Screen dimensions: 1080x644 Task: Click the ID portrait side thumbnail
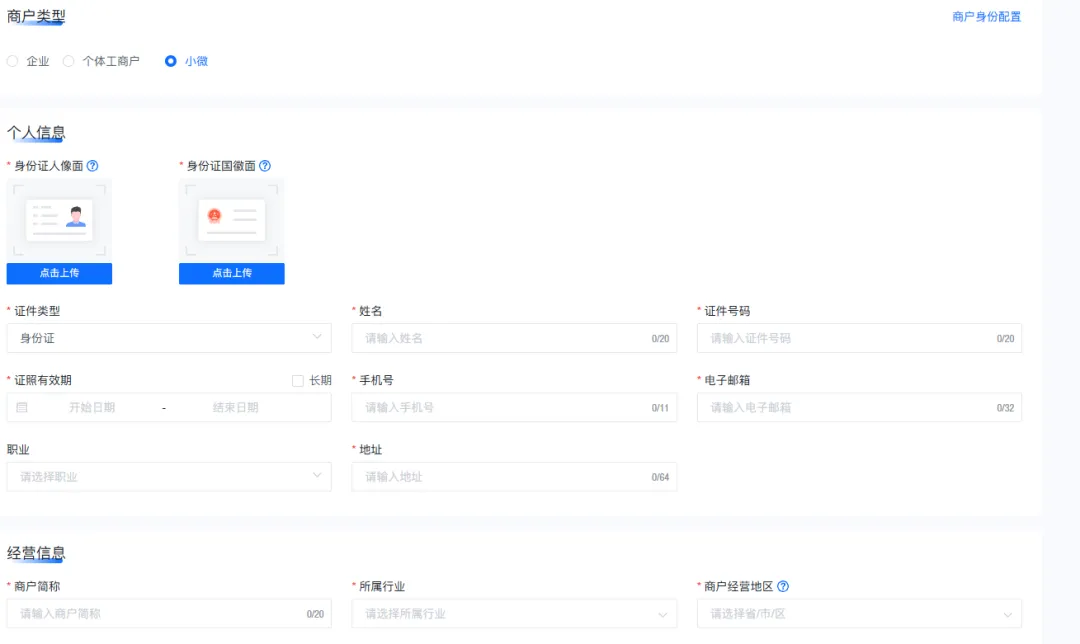click(59, 220)
